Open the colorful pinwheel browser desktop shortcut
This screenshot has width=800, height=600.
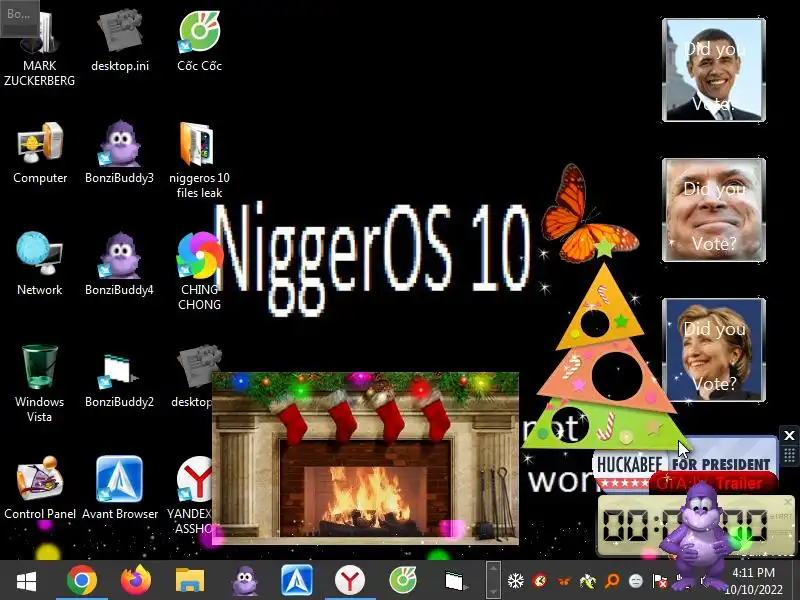[199, 270]
